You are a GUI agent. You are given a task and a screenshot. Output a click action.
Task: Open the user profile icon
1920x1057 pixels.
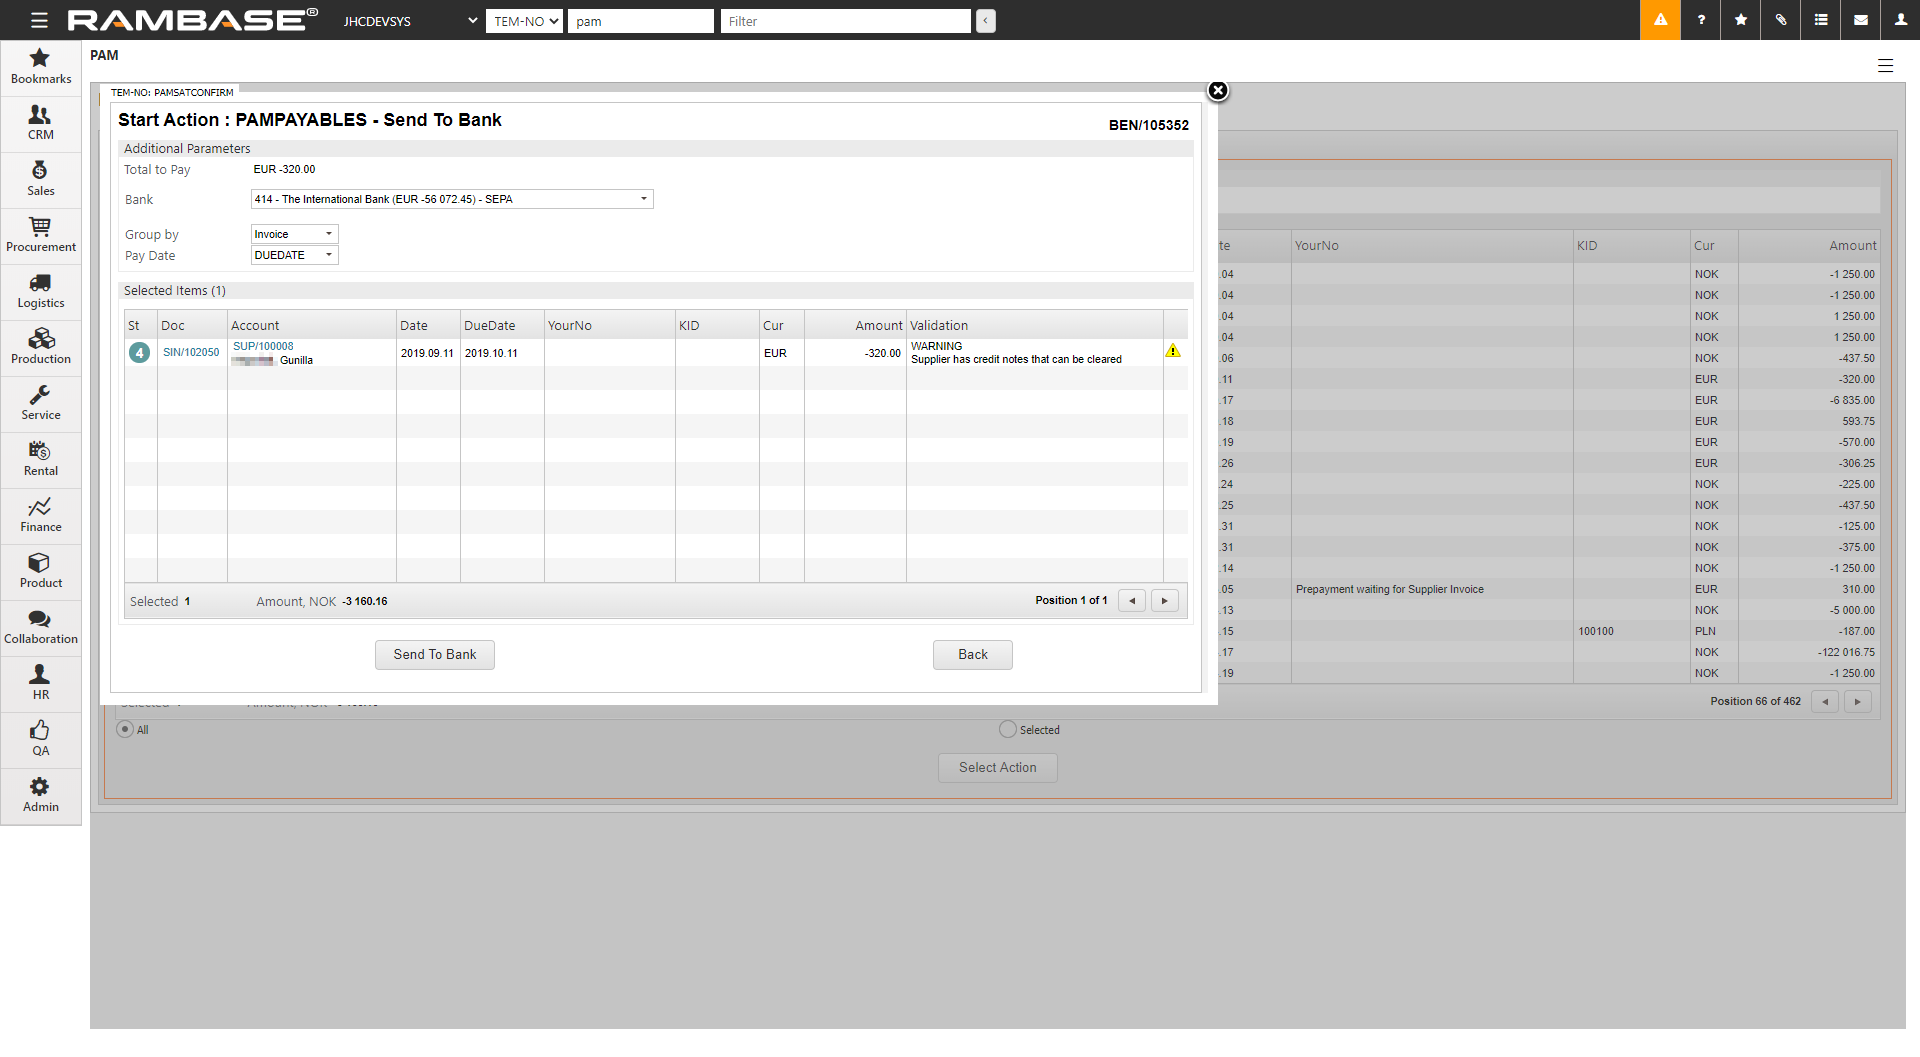[1901, 20]
